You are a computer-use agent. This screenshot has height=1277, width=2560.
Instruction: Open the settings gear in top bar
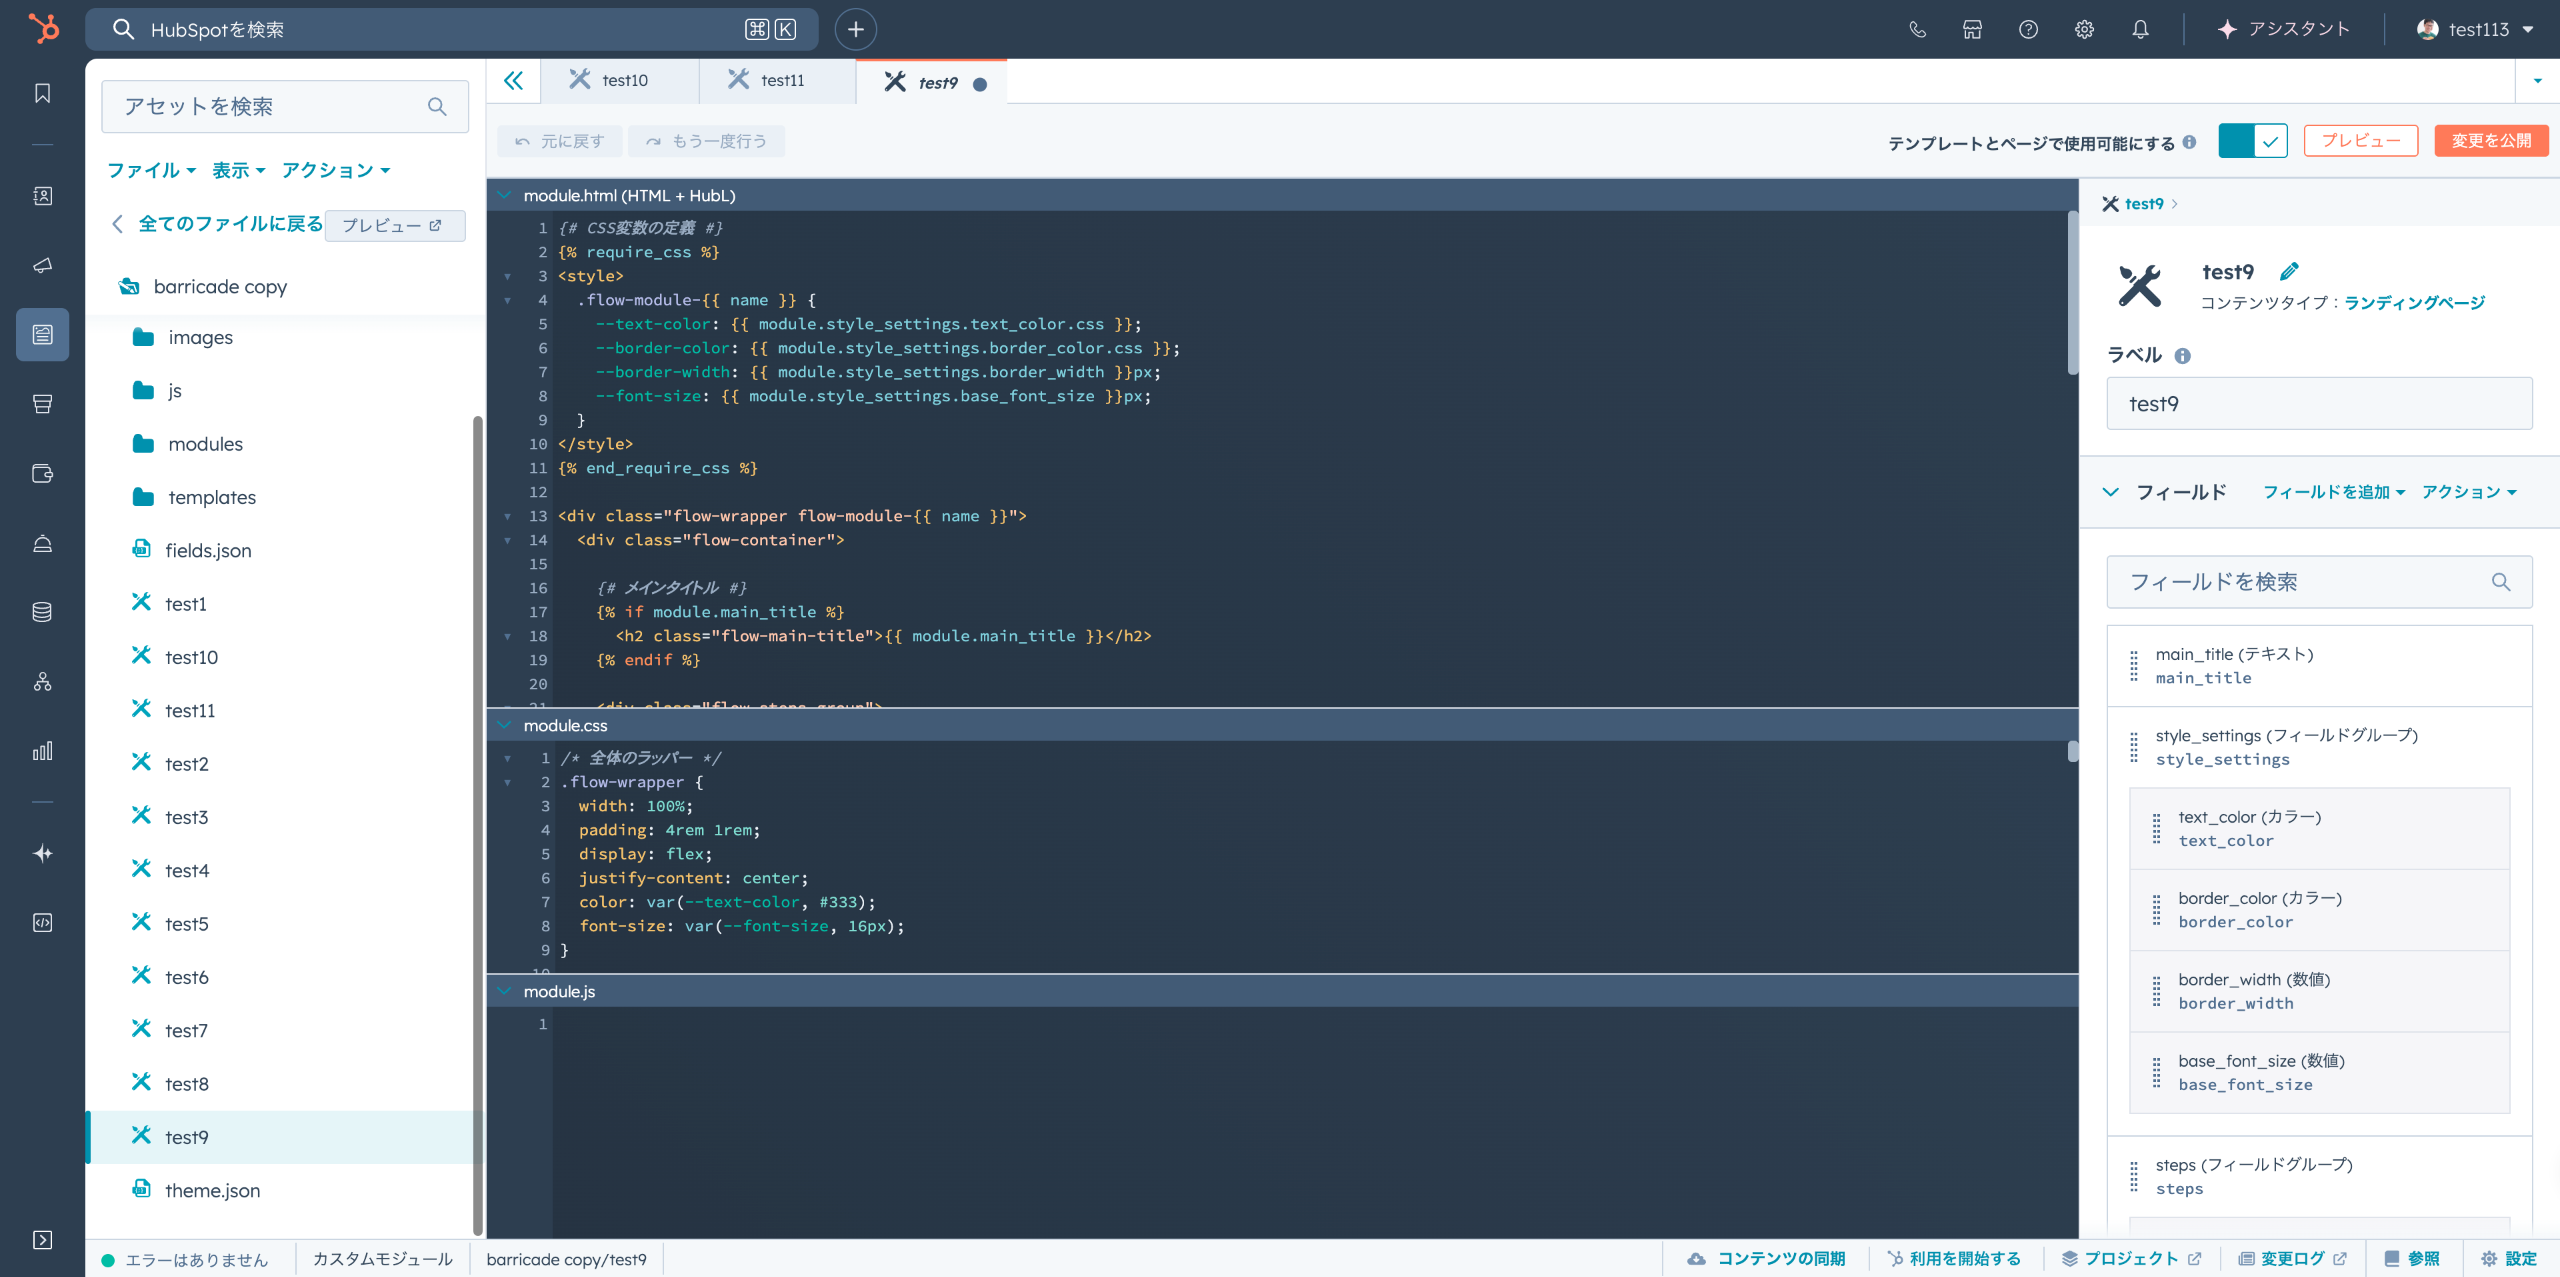(2084, 30)
